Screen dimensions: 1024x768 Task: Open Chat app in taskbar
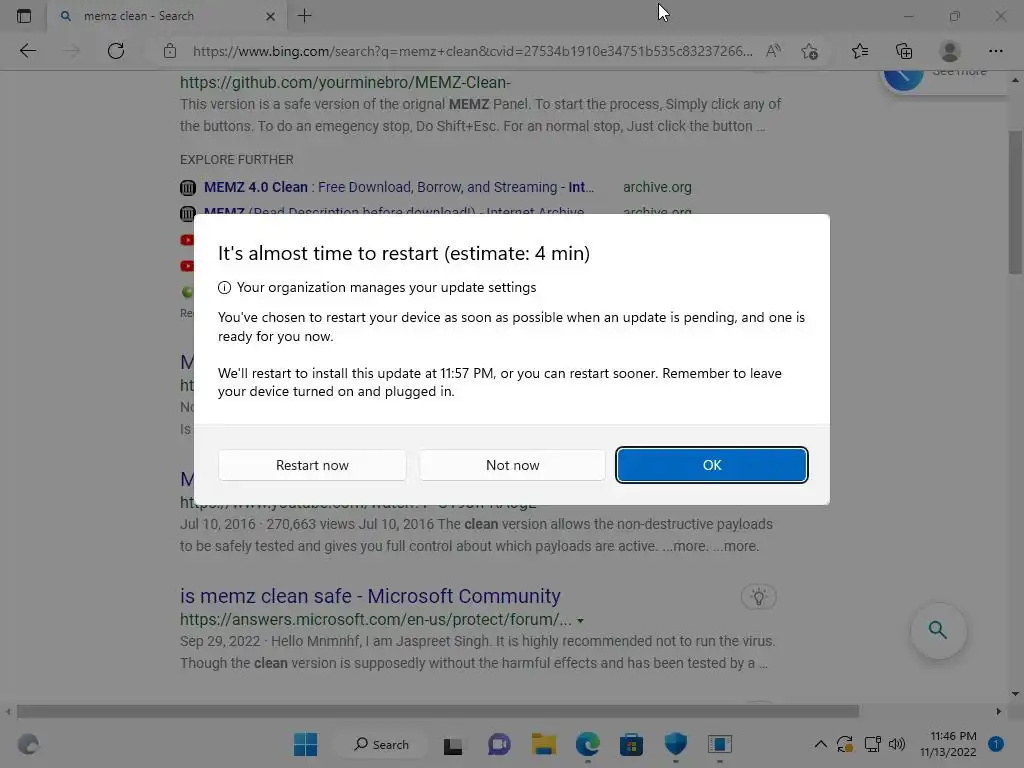pos(499,744)
